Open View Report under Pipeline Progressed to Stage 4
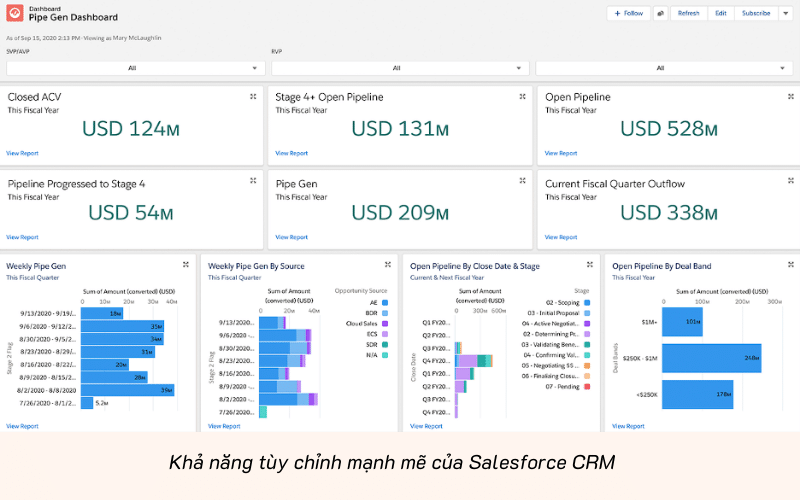 point(22,237)
